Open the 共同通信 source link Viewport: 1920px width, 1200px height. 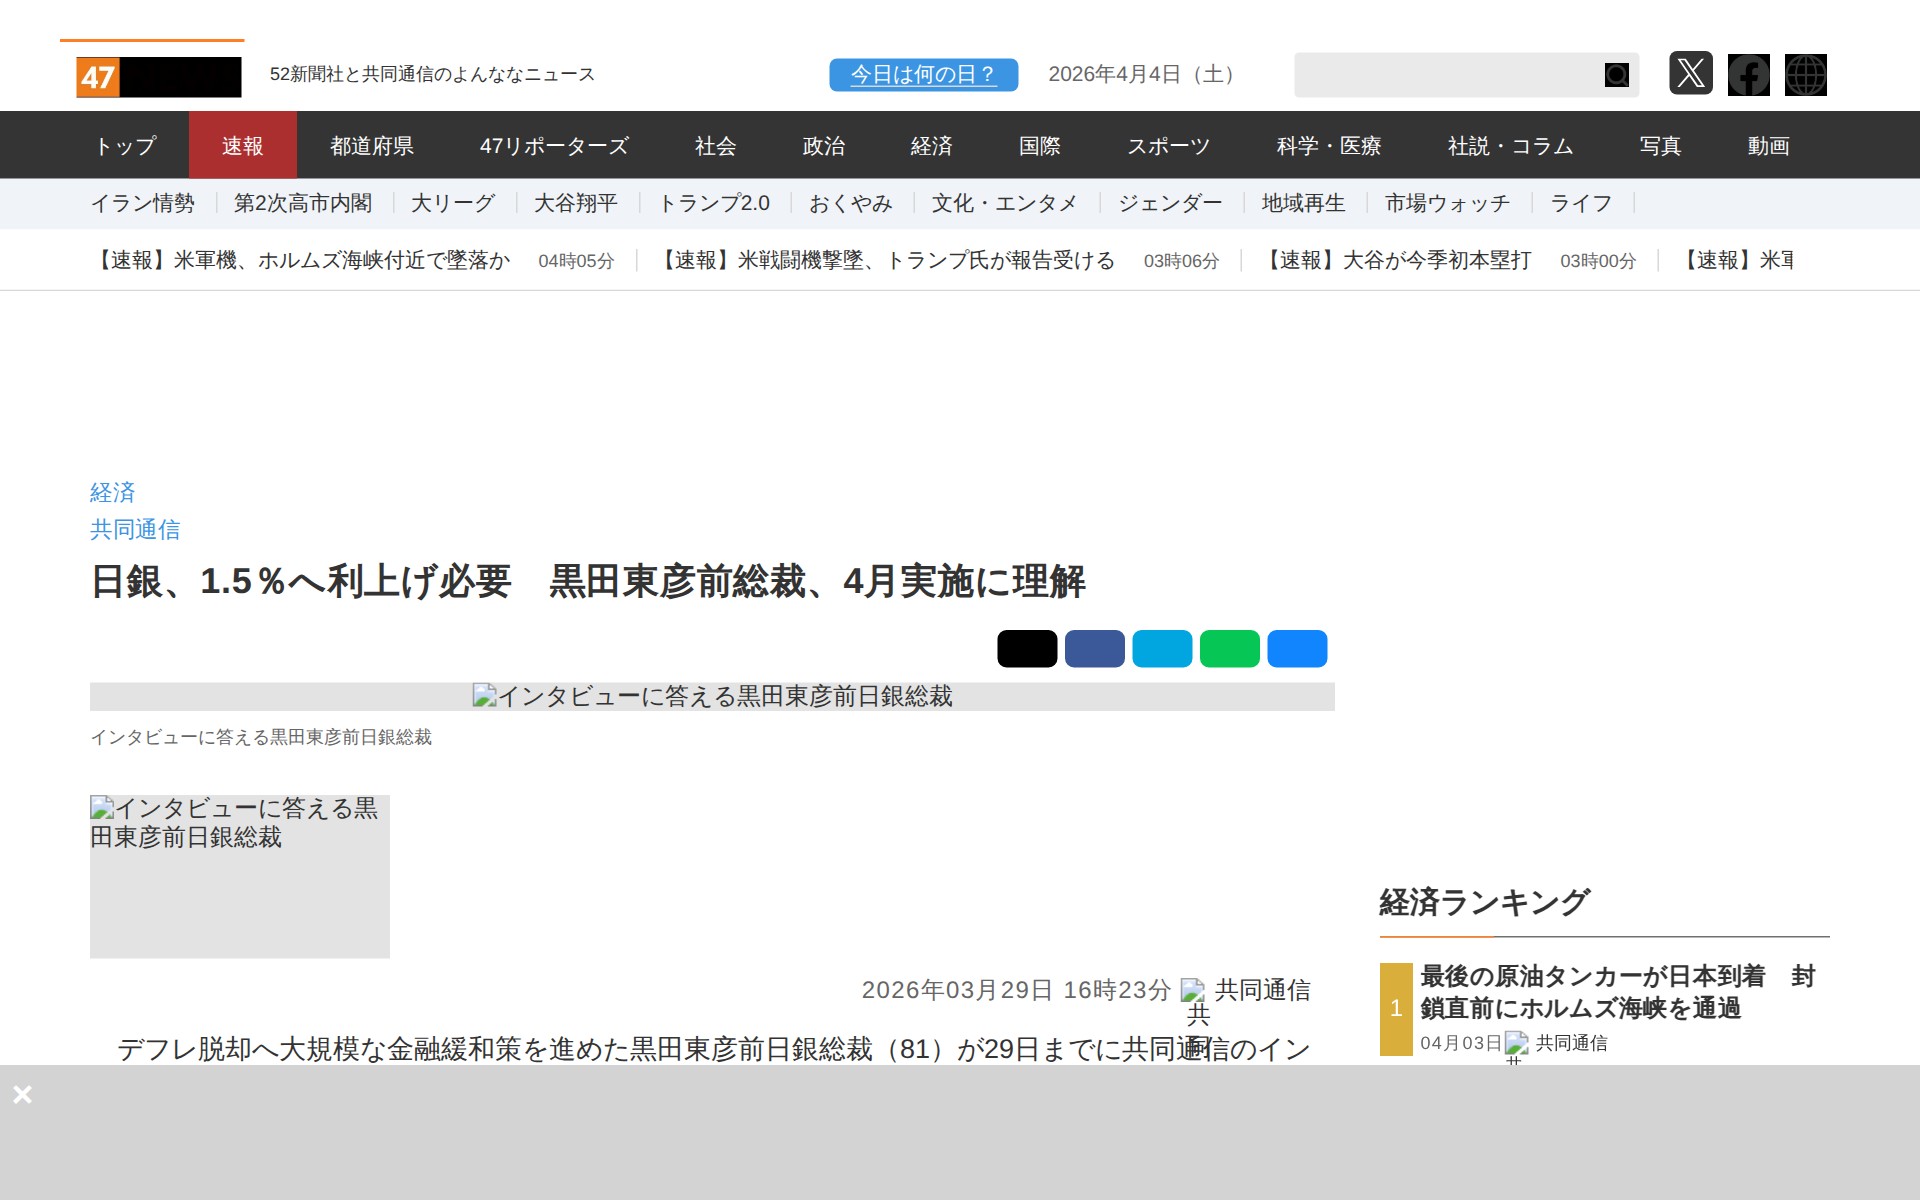[135, 529]
